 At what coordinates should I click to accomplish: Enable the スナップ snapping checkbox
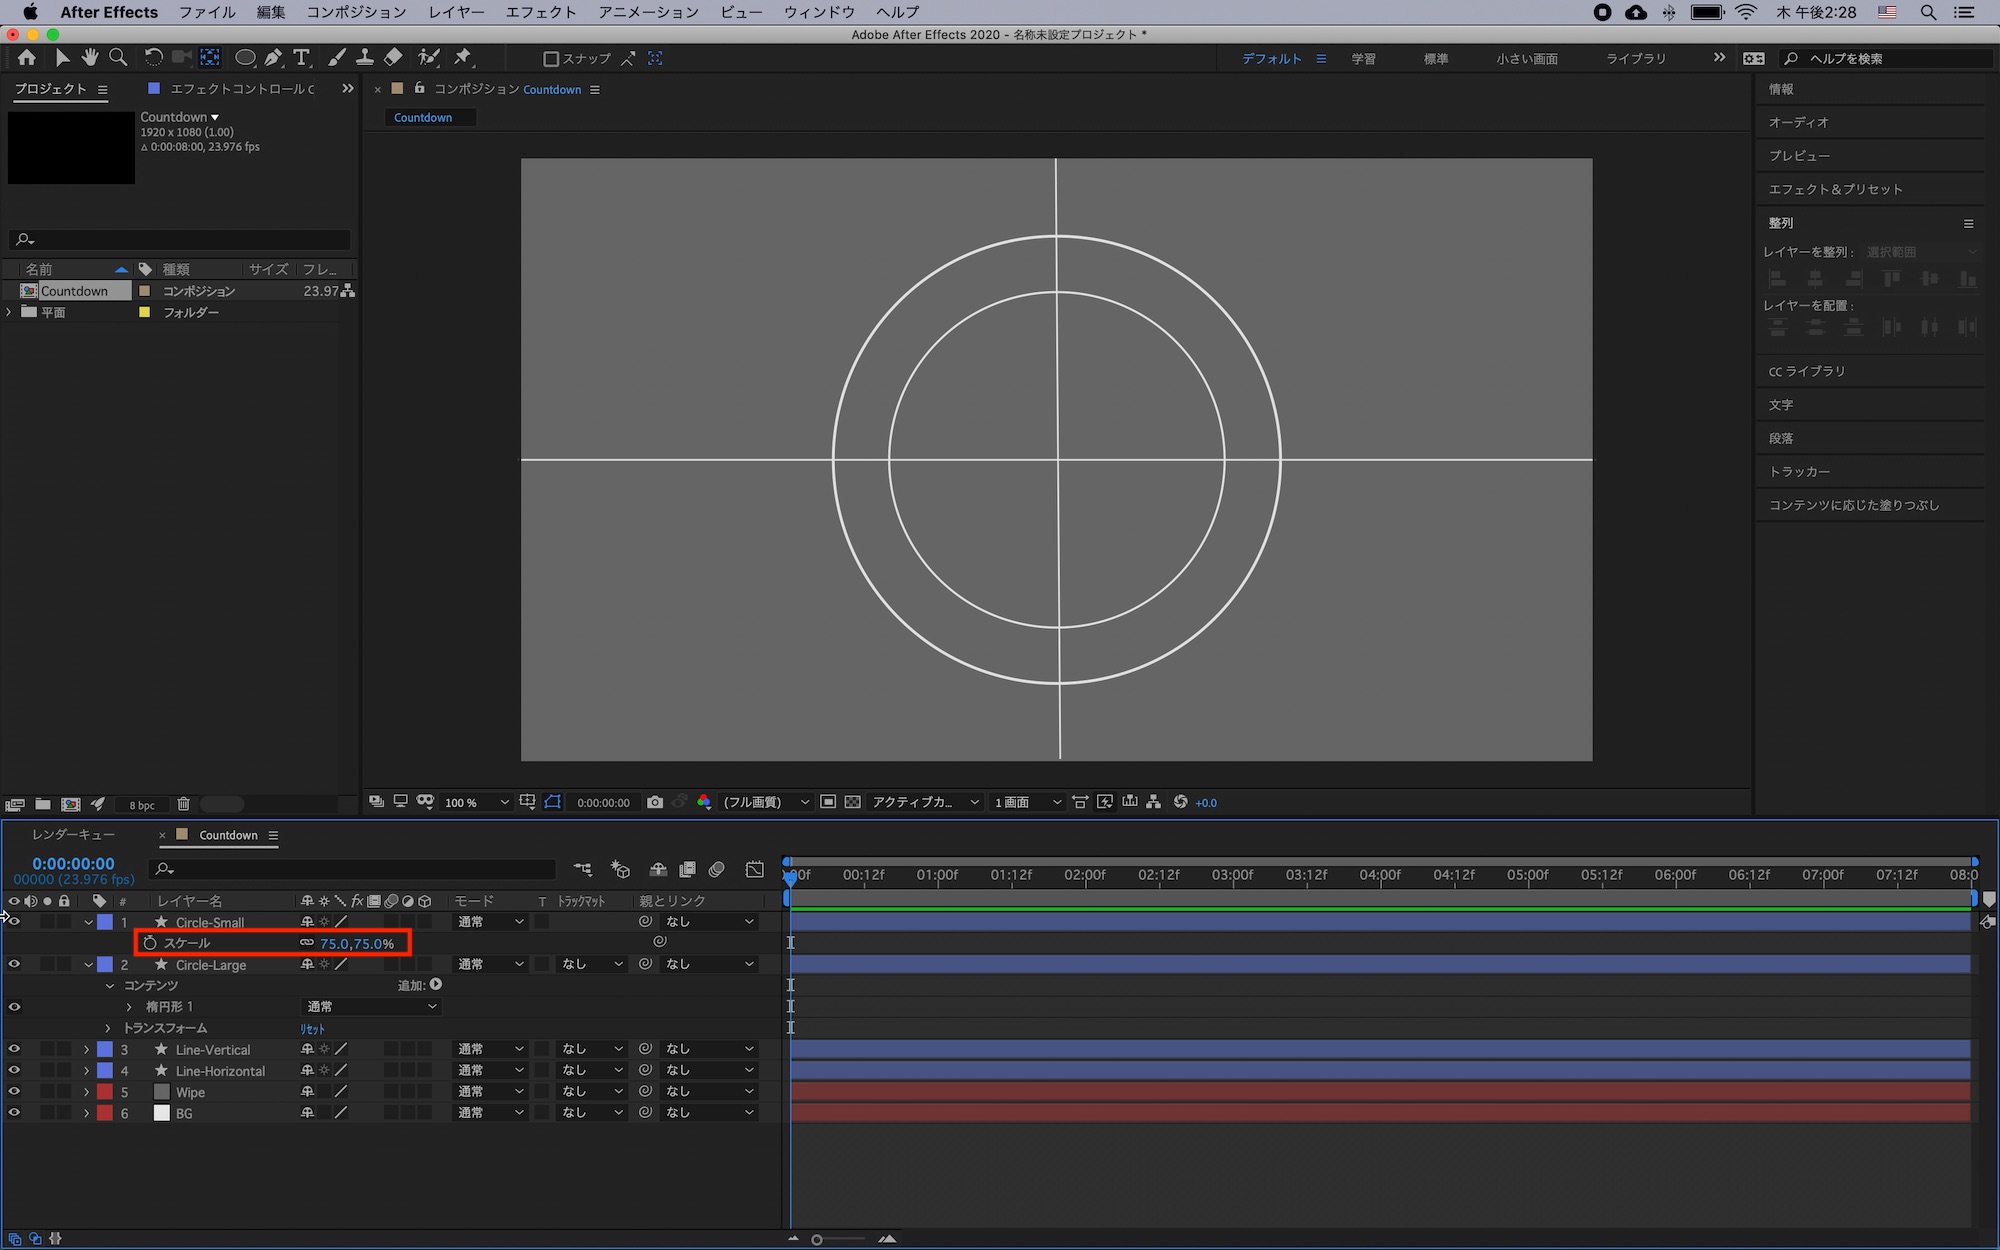550,59
